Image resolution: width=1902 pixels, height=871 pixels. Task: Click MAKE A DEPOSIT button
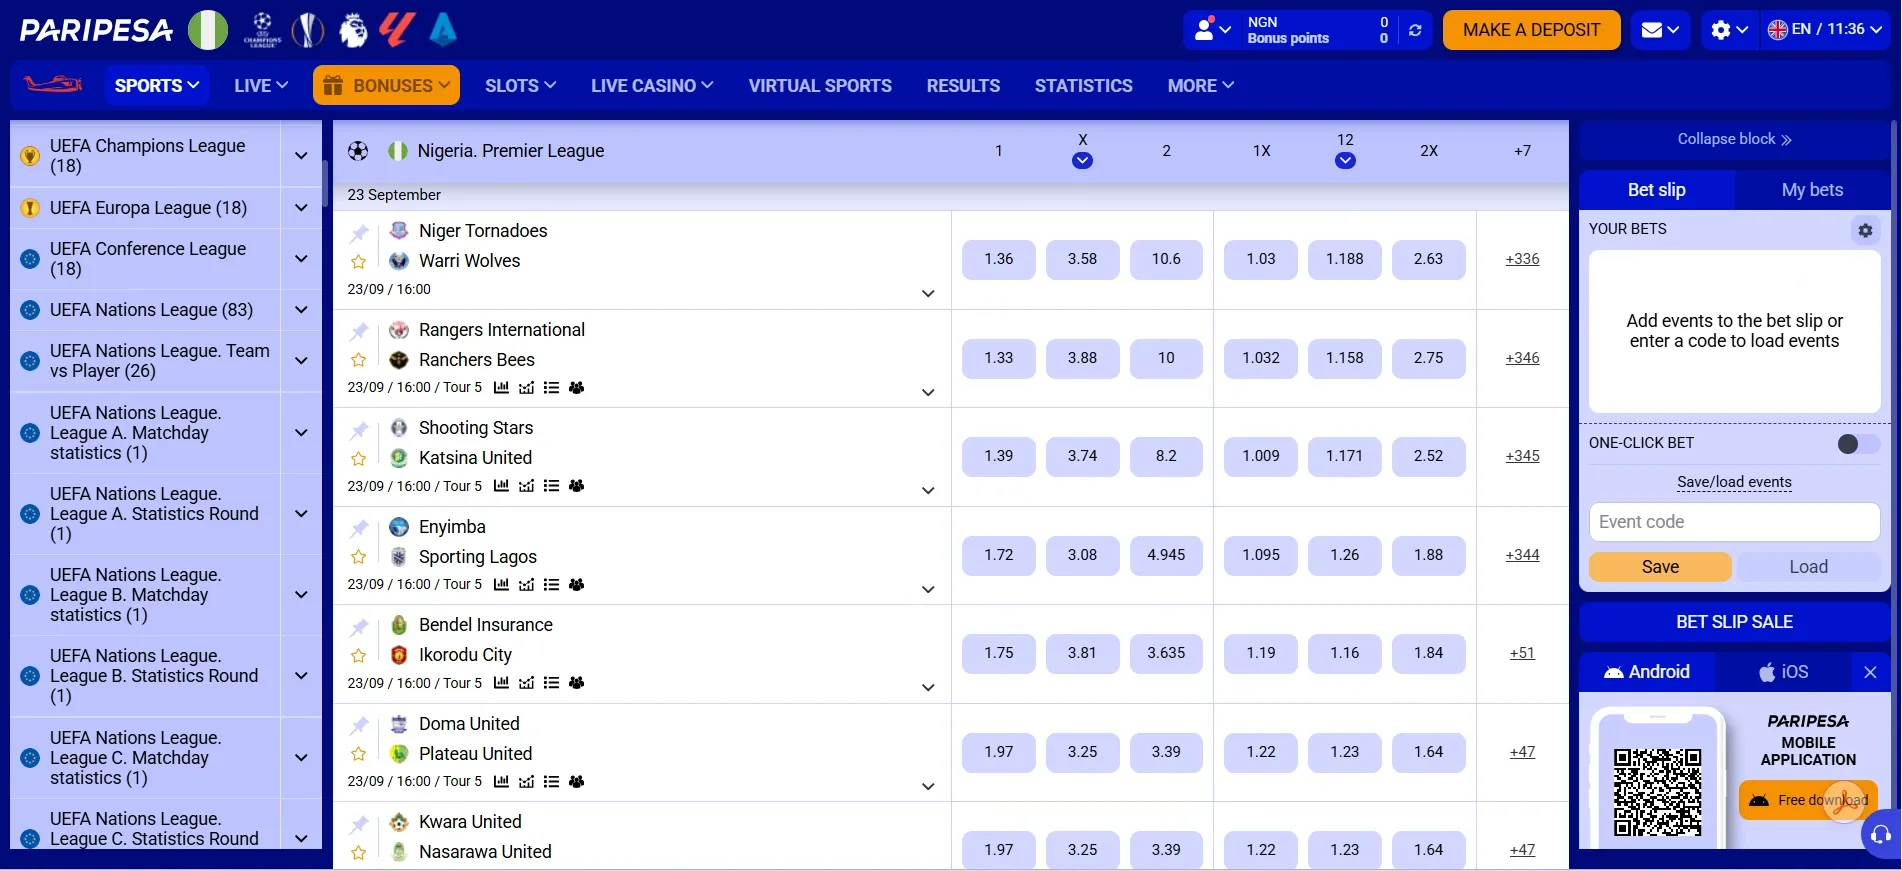(1531, 30)
